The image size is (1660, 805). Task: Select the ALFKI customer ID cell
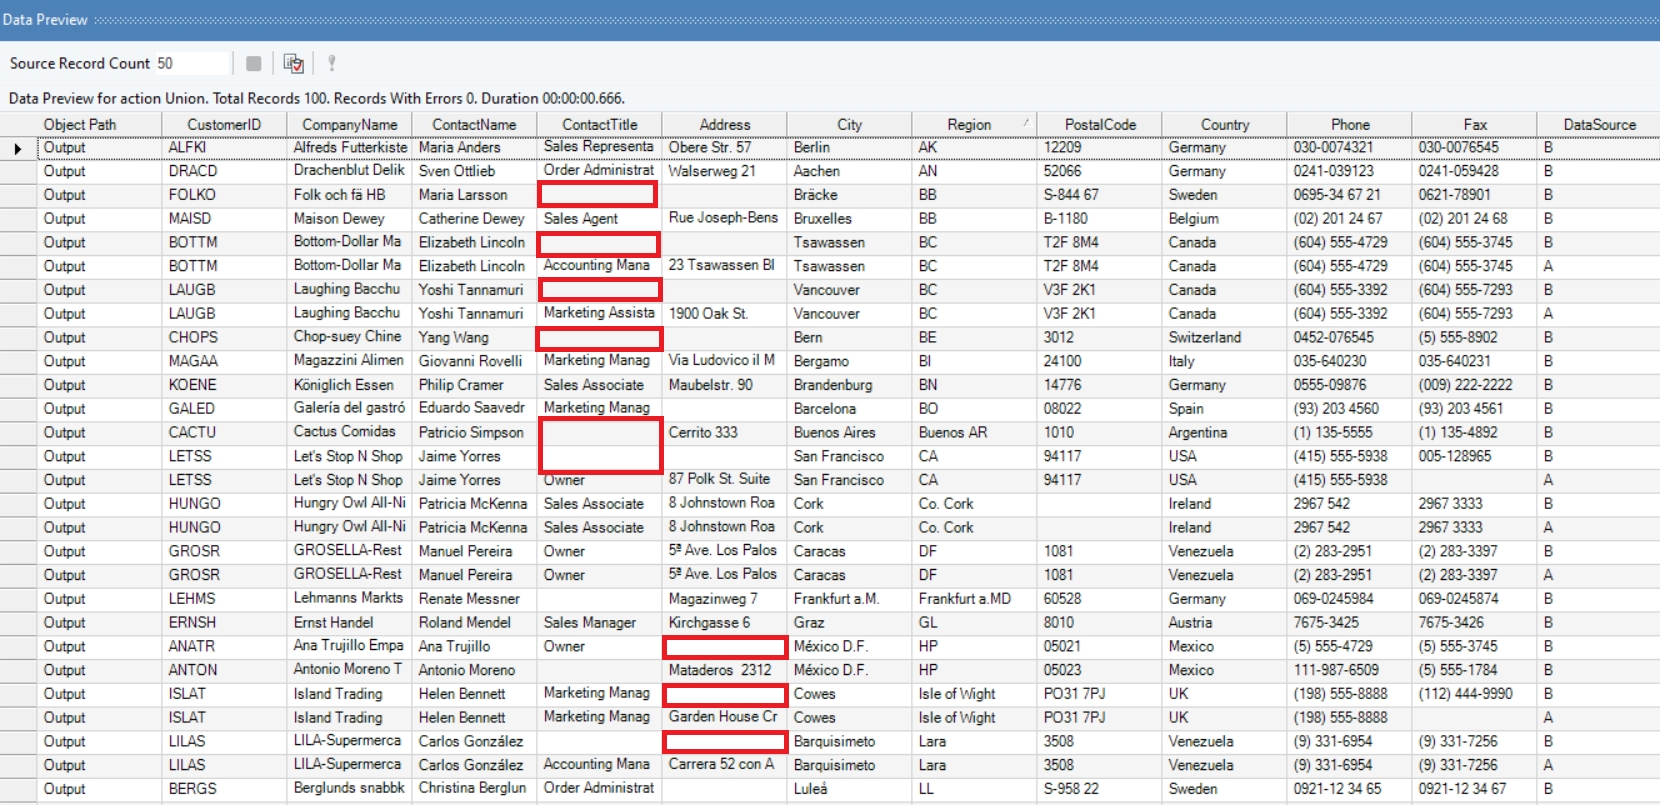click(x=224, y=148)
